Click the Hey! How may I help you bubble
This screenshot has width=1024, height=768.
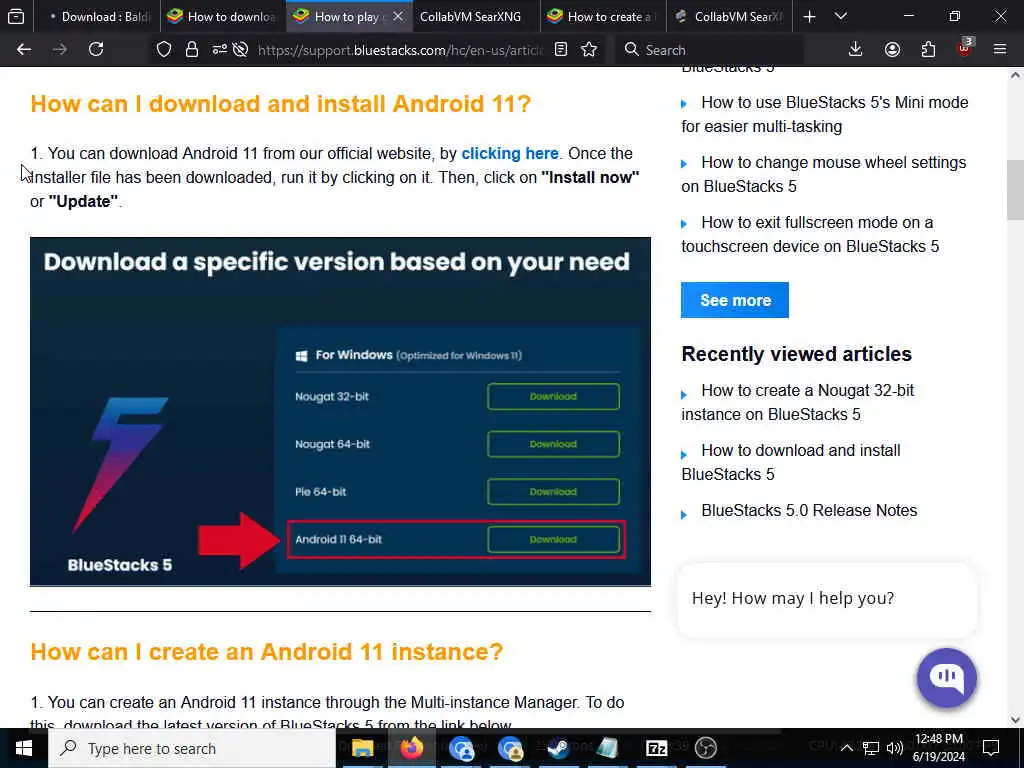(827, 599)
